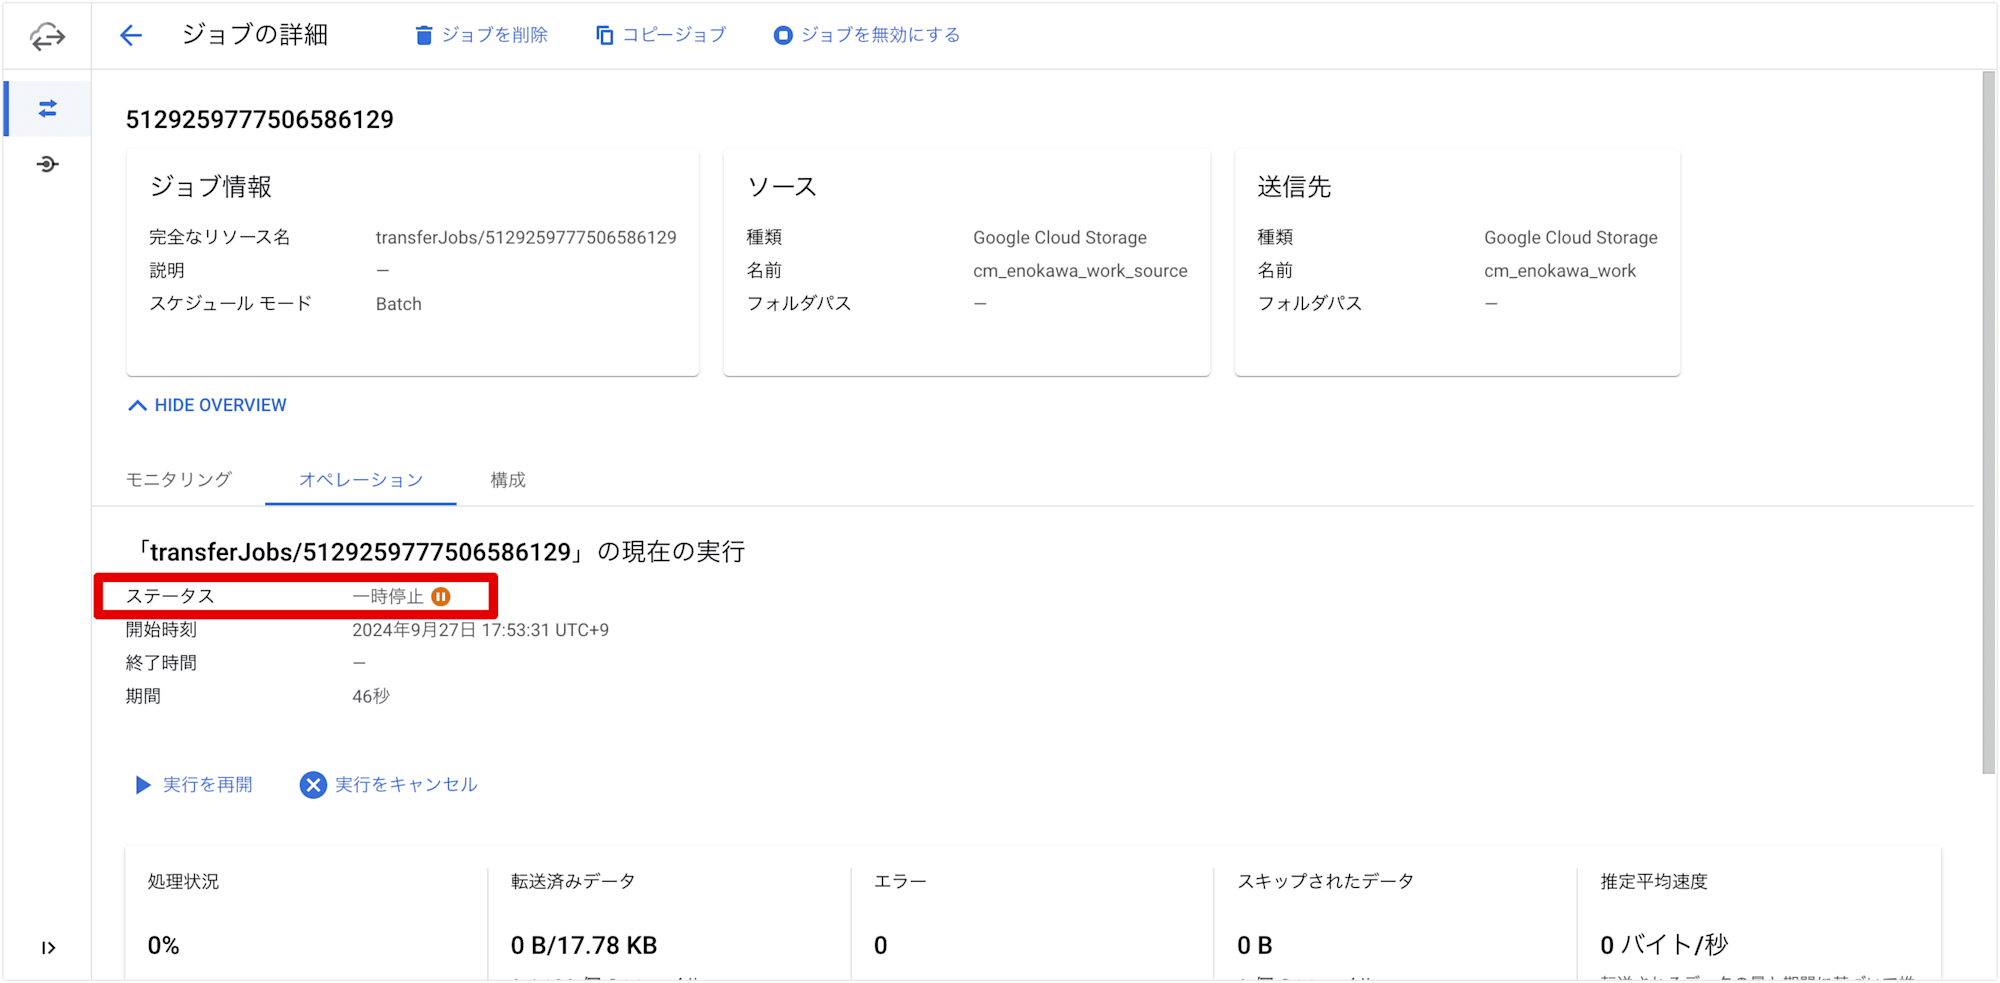Click the コピージョブ button
Screen dimensions: 2000x983
[661, 35]
